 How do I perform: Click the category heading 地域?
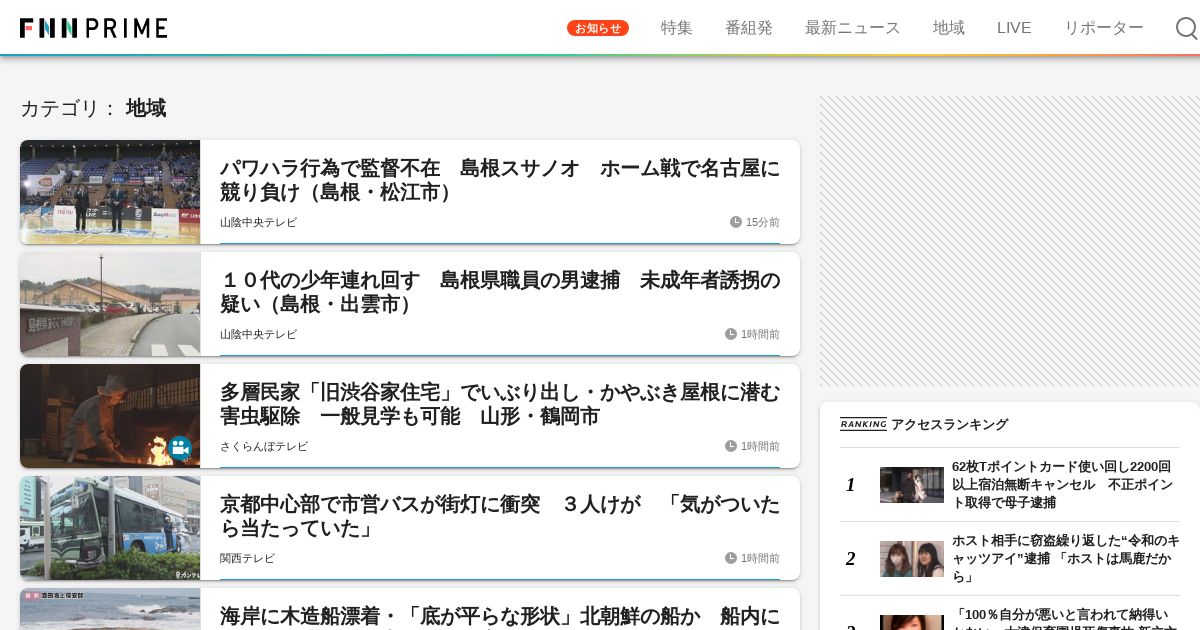[x=146, y=108]
